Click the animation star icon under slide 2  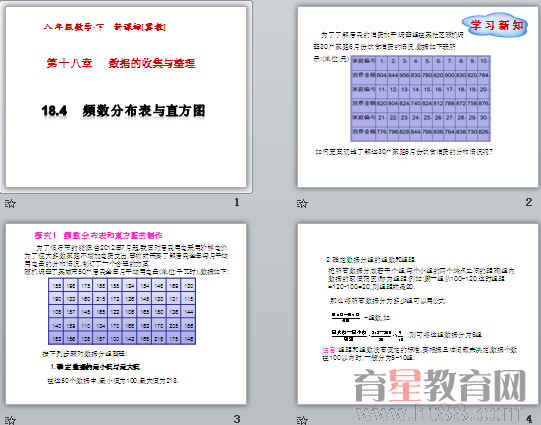(x=302, y=204)
